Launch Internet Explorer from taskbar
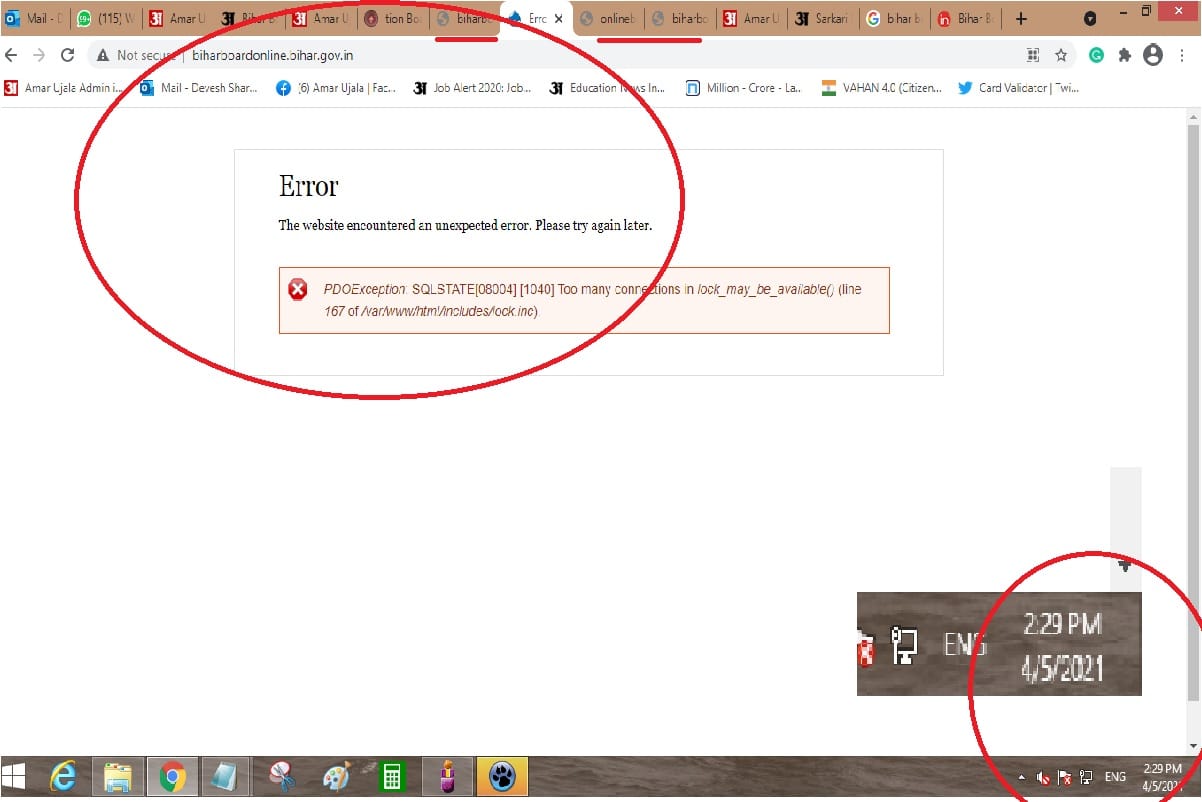 click(64, 777)
